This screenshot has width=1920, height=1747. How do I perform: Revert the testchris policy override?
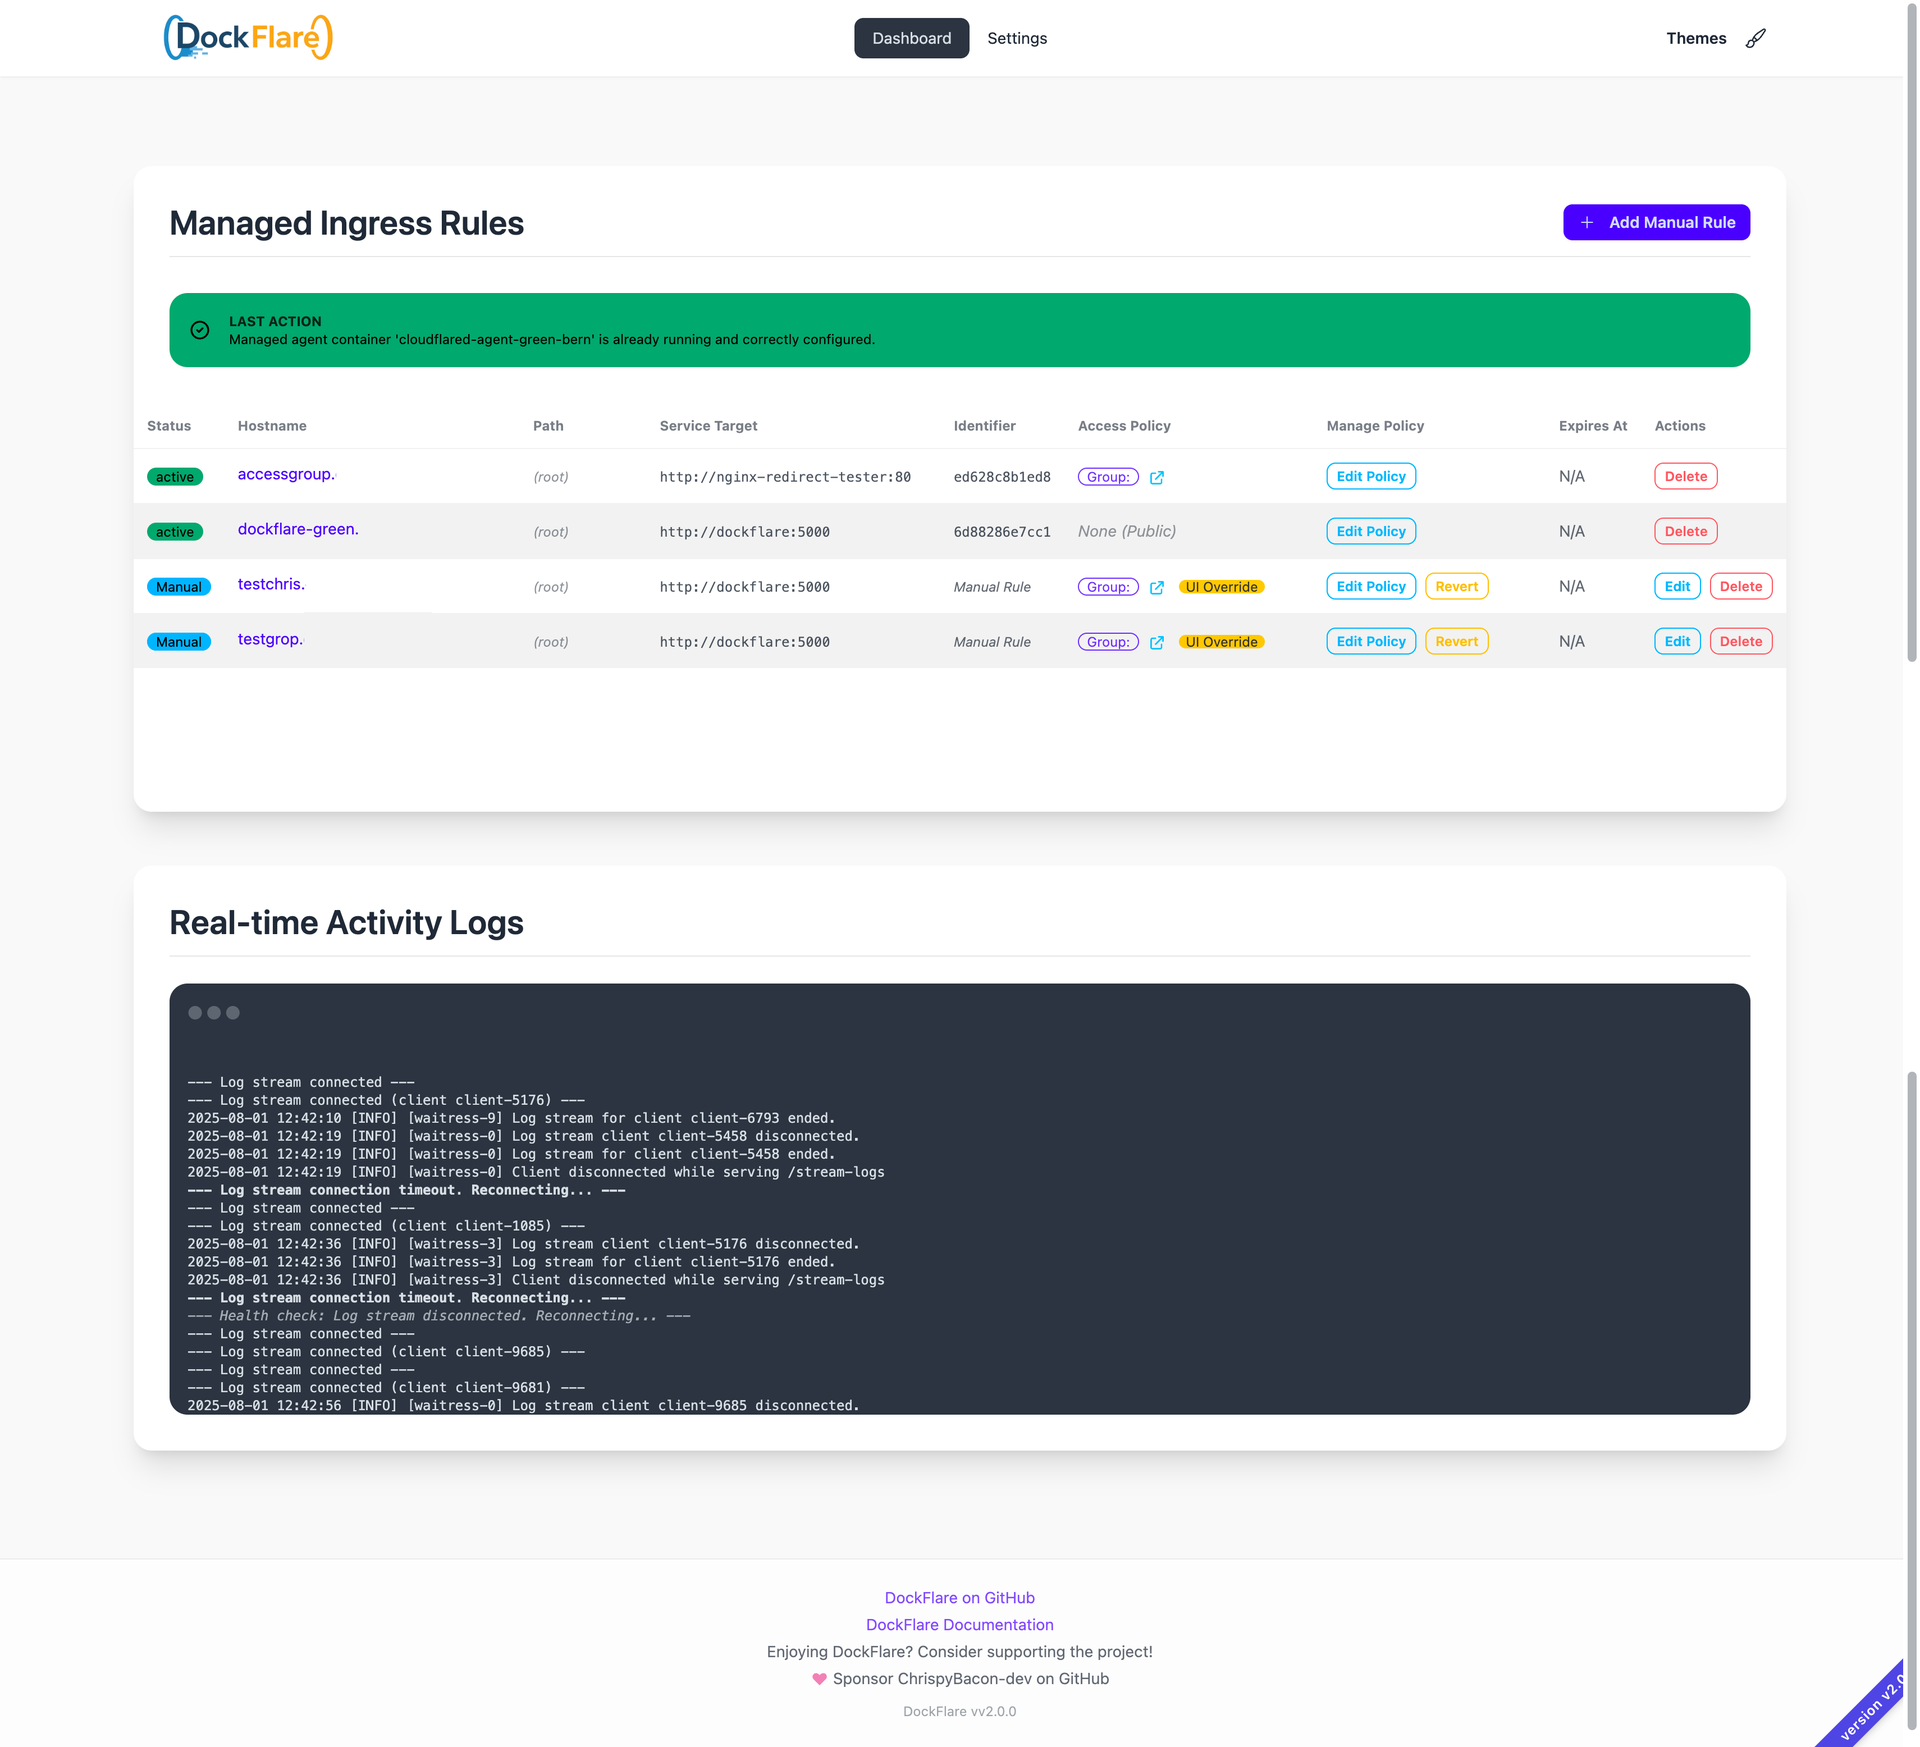click(x=1456, y=586)
